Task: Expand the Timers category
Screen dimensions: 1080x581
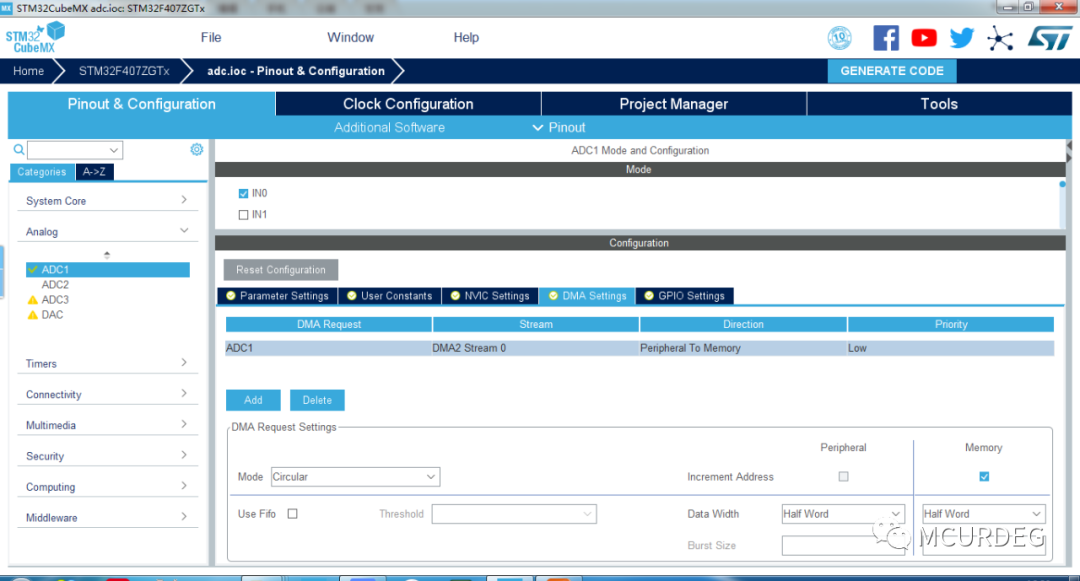Action: pos(107,363)
